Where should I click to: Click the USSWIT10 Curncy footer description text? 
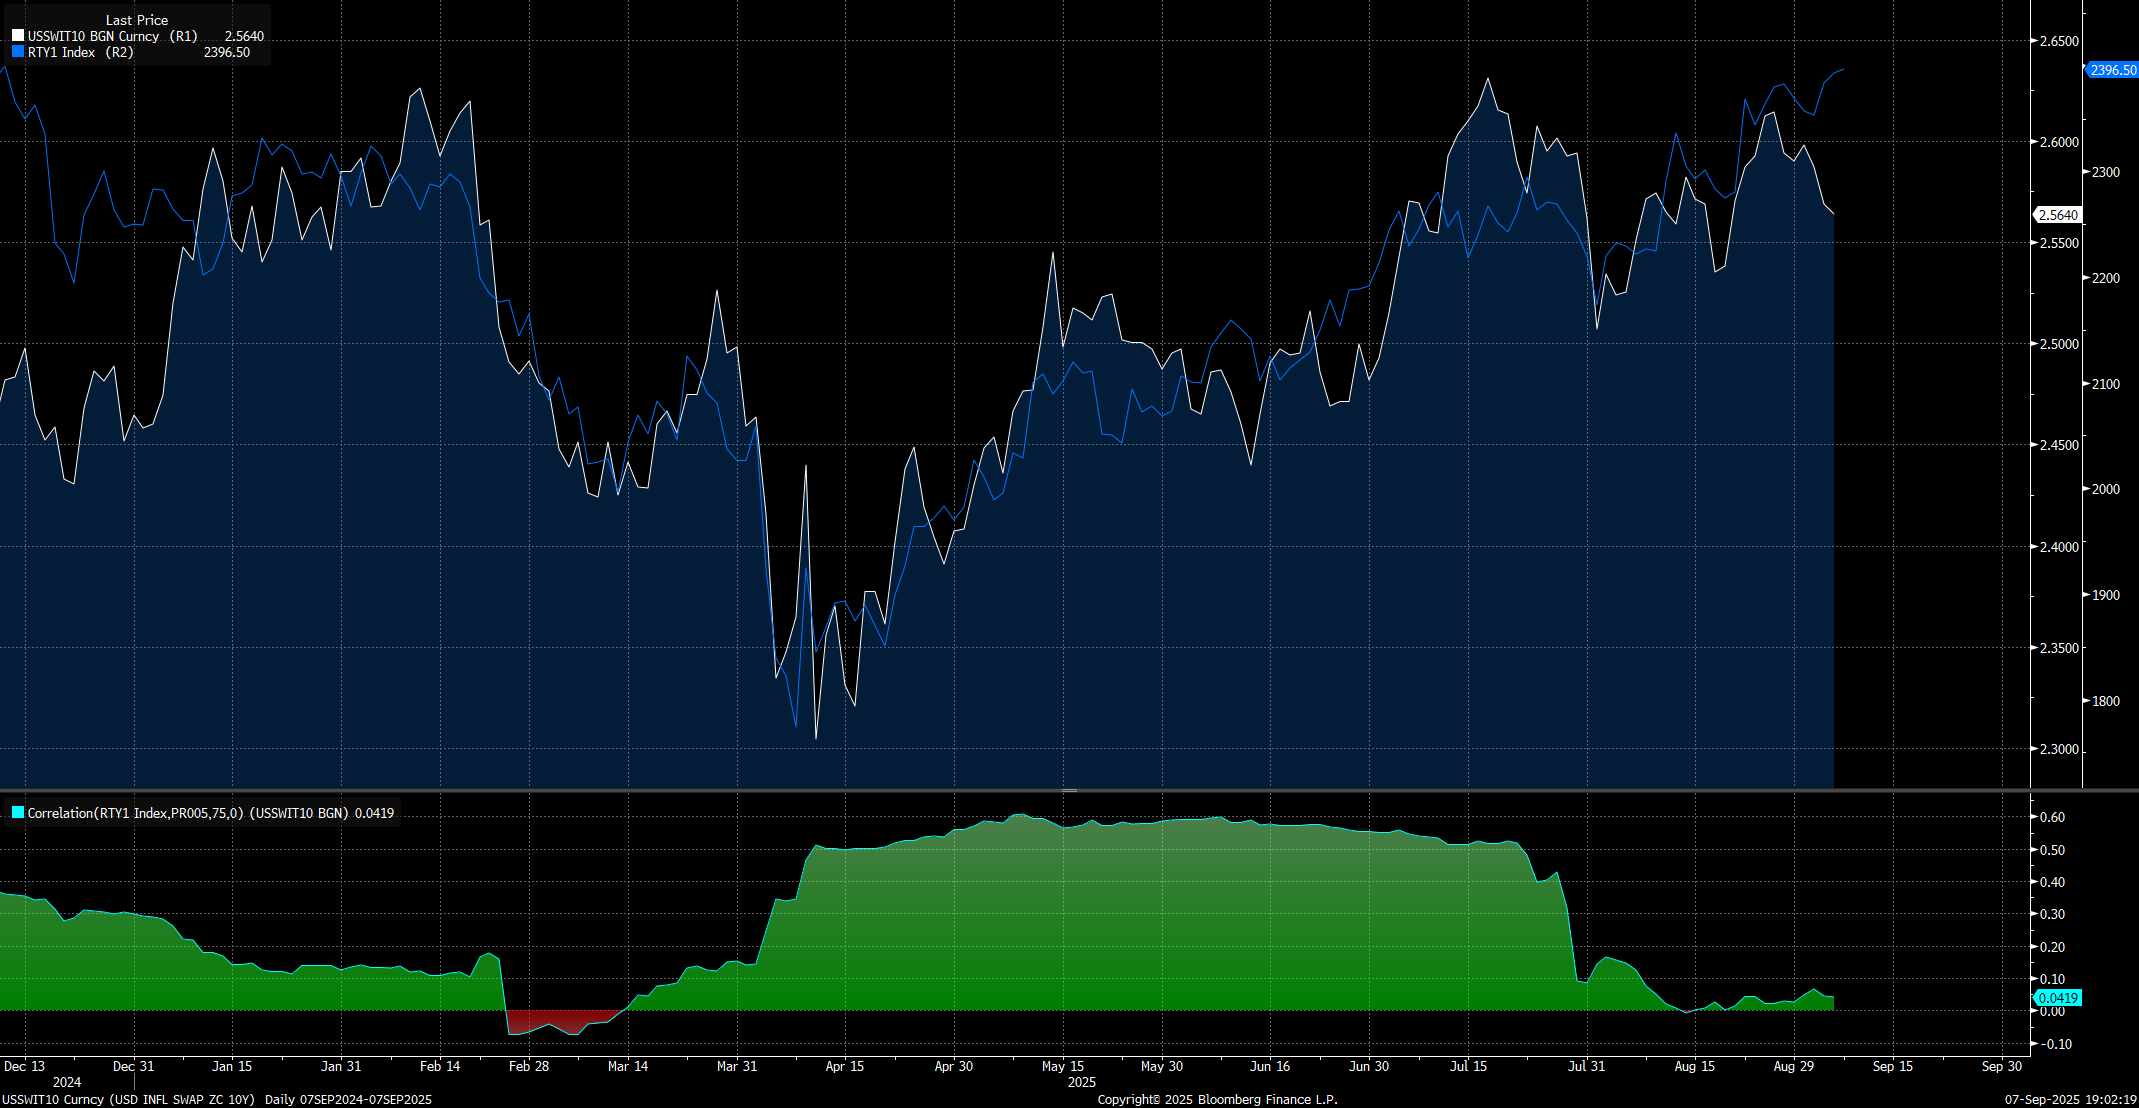(128, 1099)
